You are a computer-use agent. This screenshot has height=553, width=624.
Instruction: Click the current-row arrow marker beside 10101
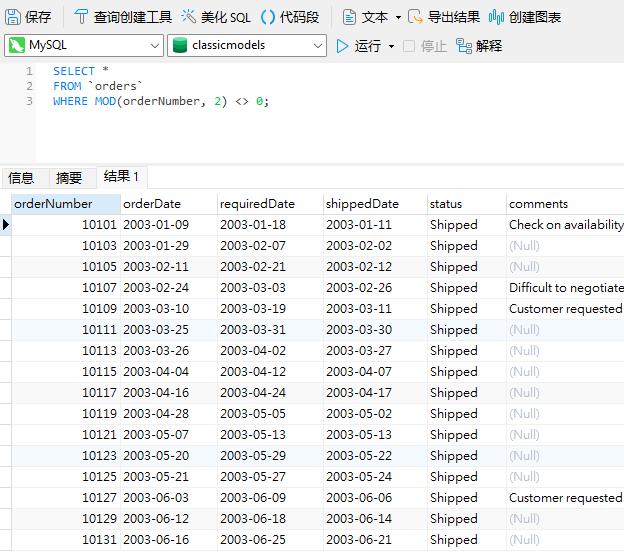6,225
